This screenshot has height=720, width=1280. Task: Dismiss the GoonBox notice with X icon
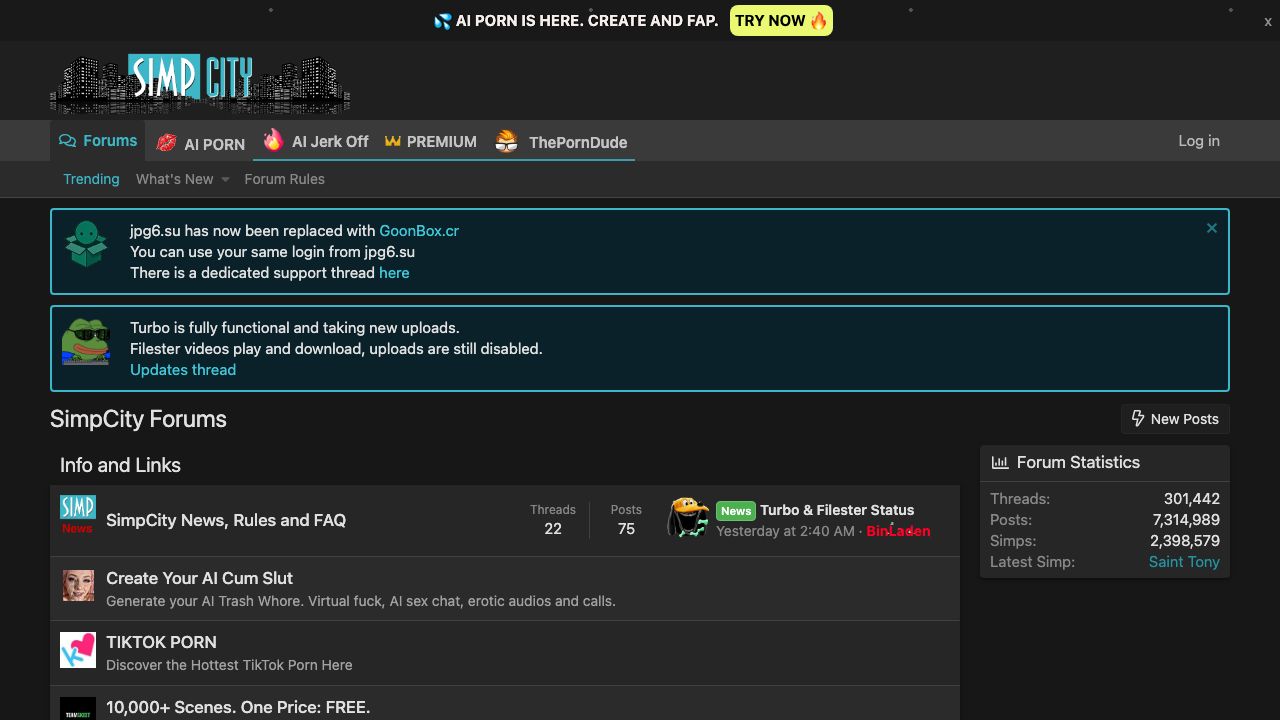pyautogui.click(x=1211, y=228)
